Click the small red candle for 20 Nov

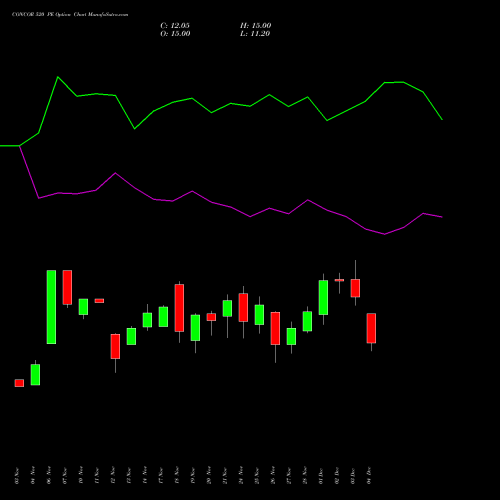coord(211,317)
